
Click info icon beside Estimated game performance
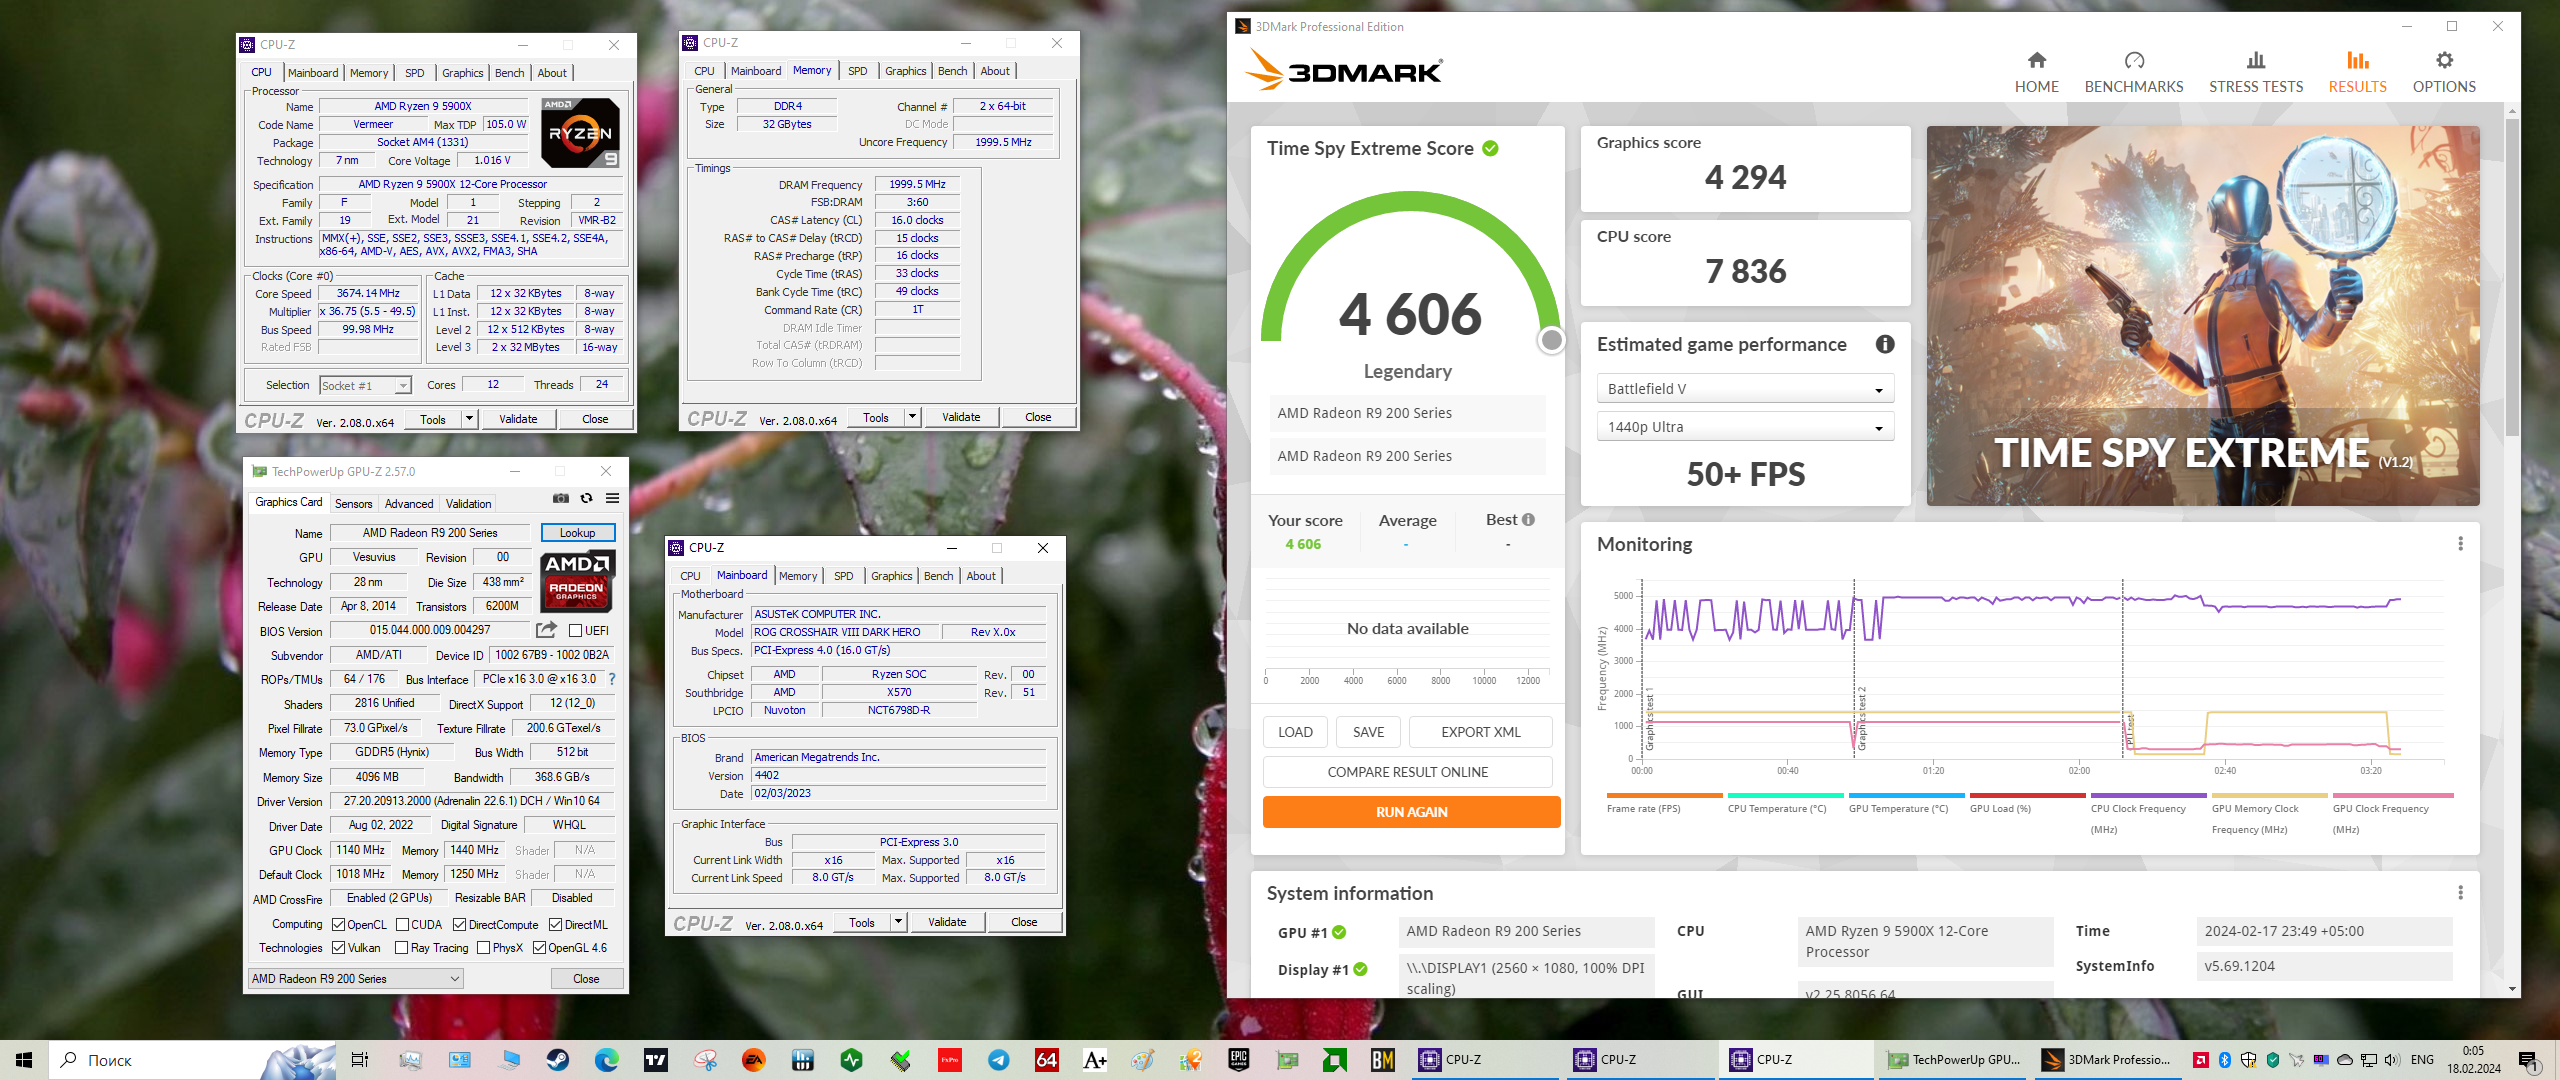(x=1884, y=344)
